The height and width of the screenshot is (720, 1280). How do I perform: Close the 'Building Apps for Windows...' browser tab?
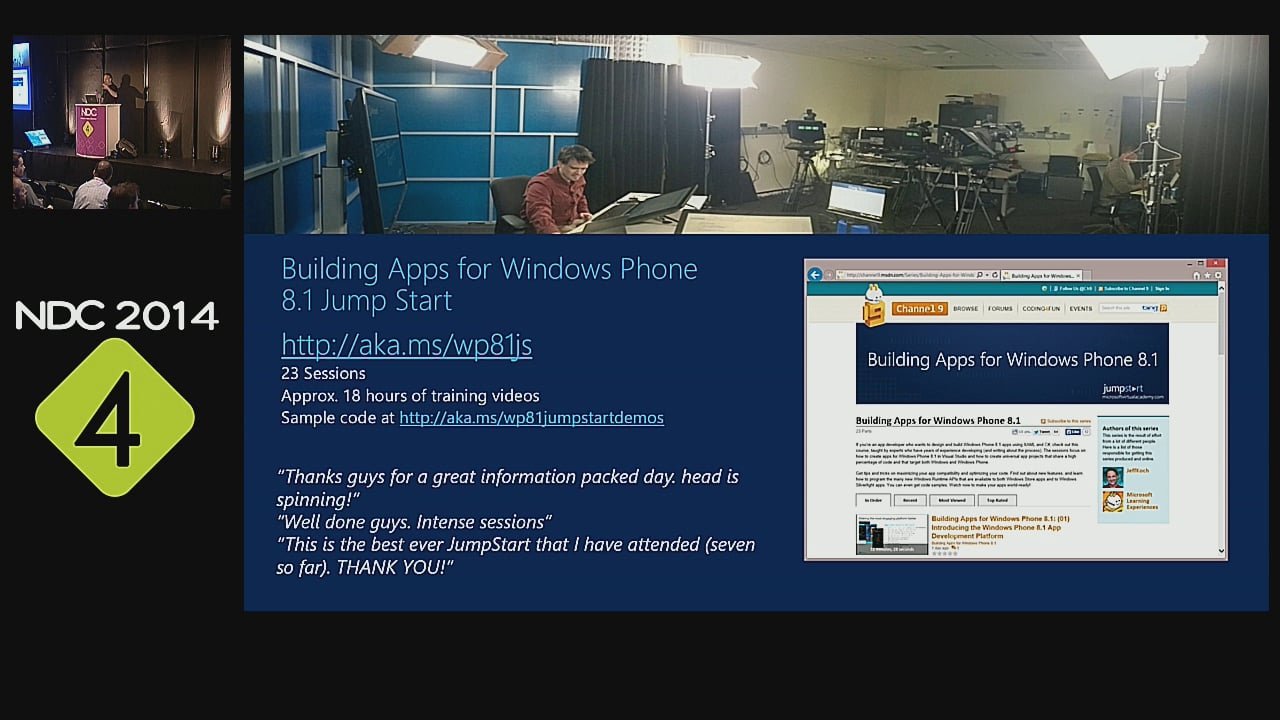pos(1078,276)
